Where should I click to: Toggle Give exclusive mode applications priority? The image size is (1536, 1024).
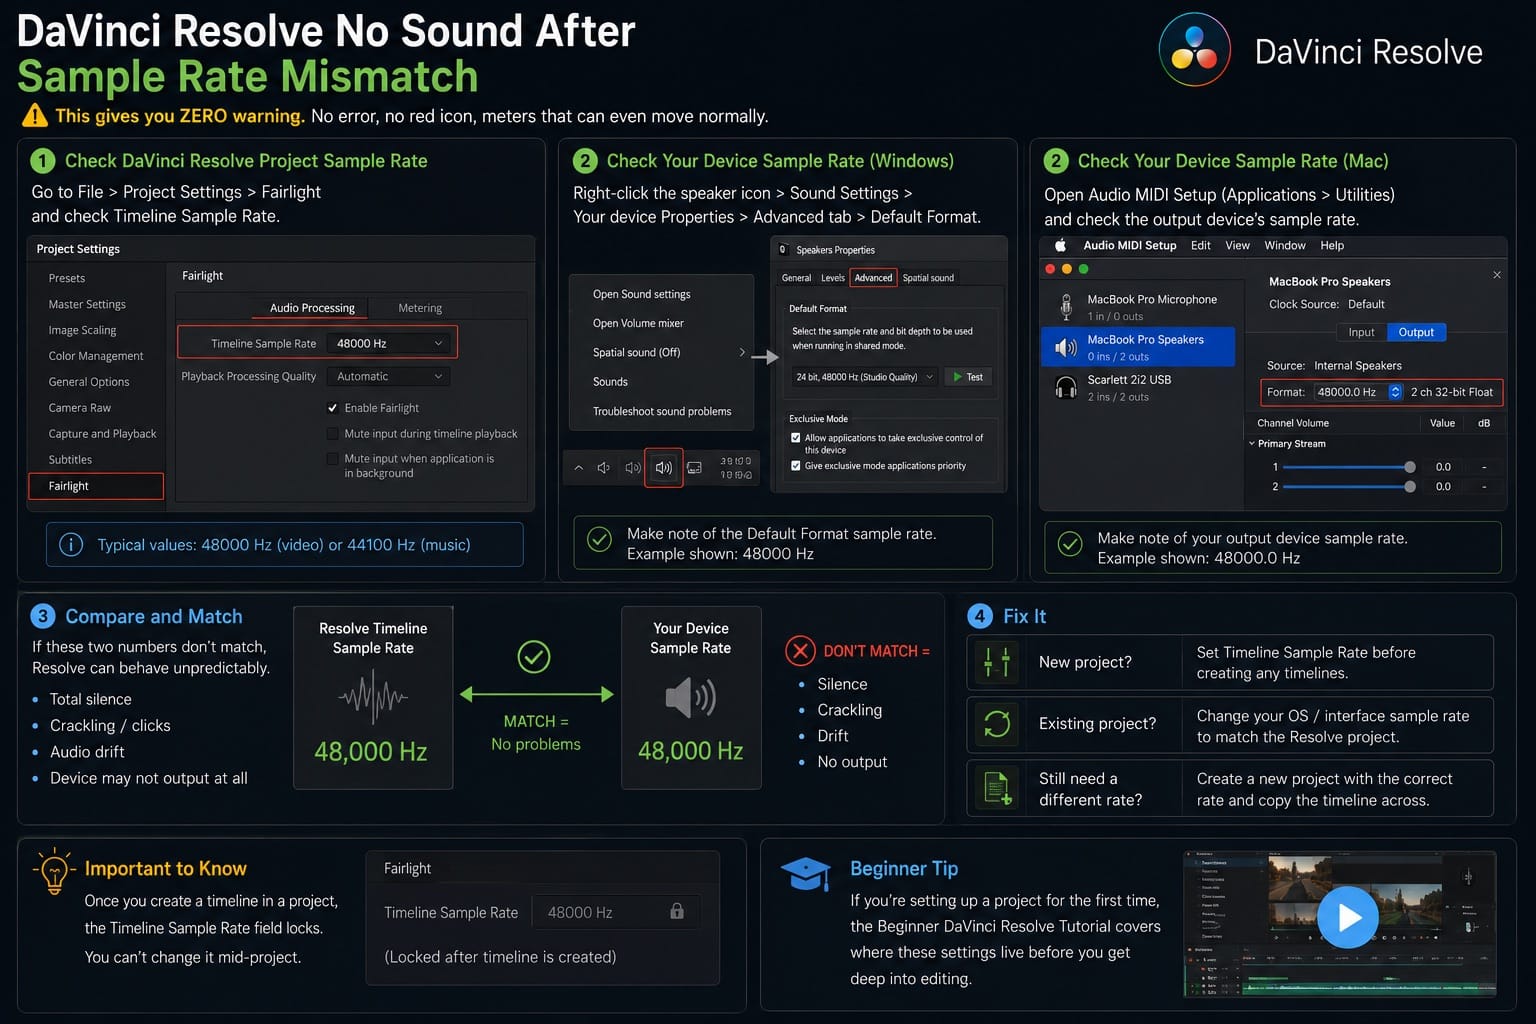pyautogui.click(x=796, y=466)
